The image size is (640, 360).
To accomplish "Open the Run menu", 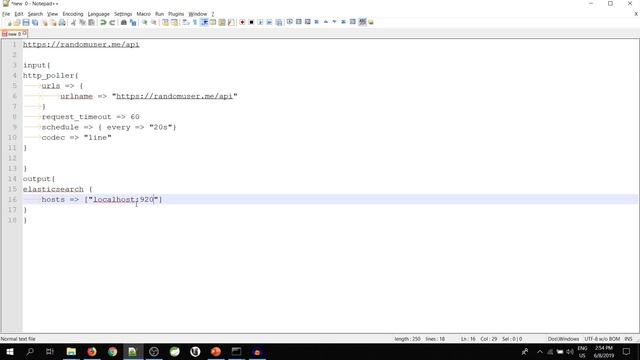I will pos(159,14).
